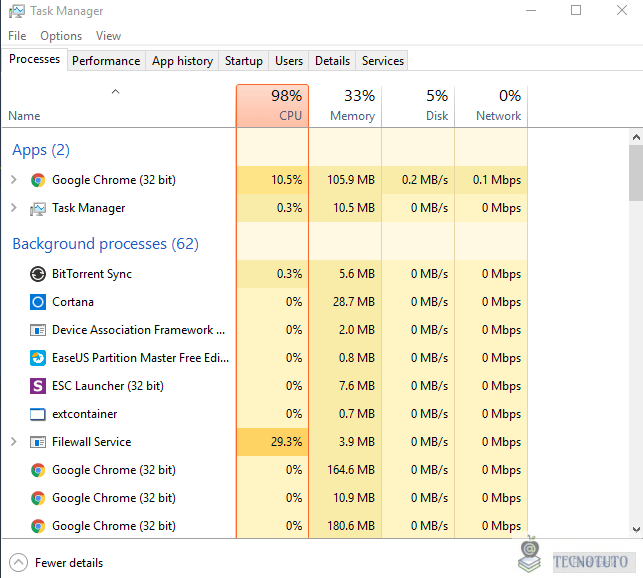Image resolution: width=643 pixels, height=578 pixels.
Task: Click the Device Association Framework icon
Action: tap(38, 330)
